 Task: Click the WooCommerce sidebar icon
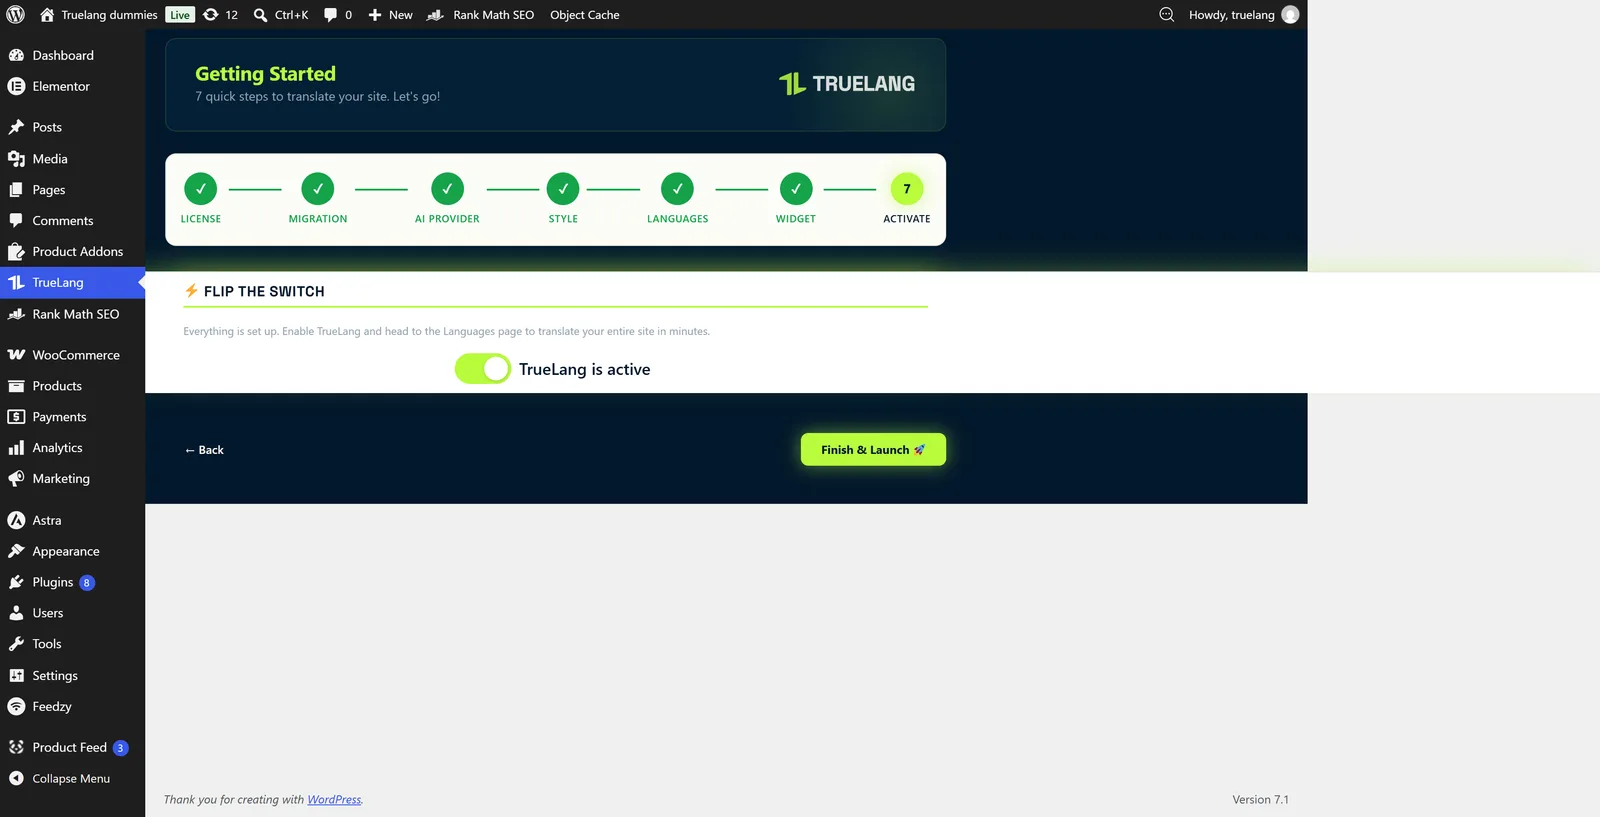pyautogui.click(x=16, y=355)
